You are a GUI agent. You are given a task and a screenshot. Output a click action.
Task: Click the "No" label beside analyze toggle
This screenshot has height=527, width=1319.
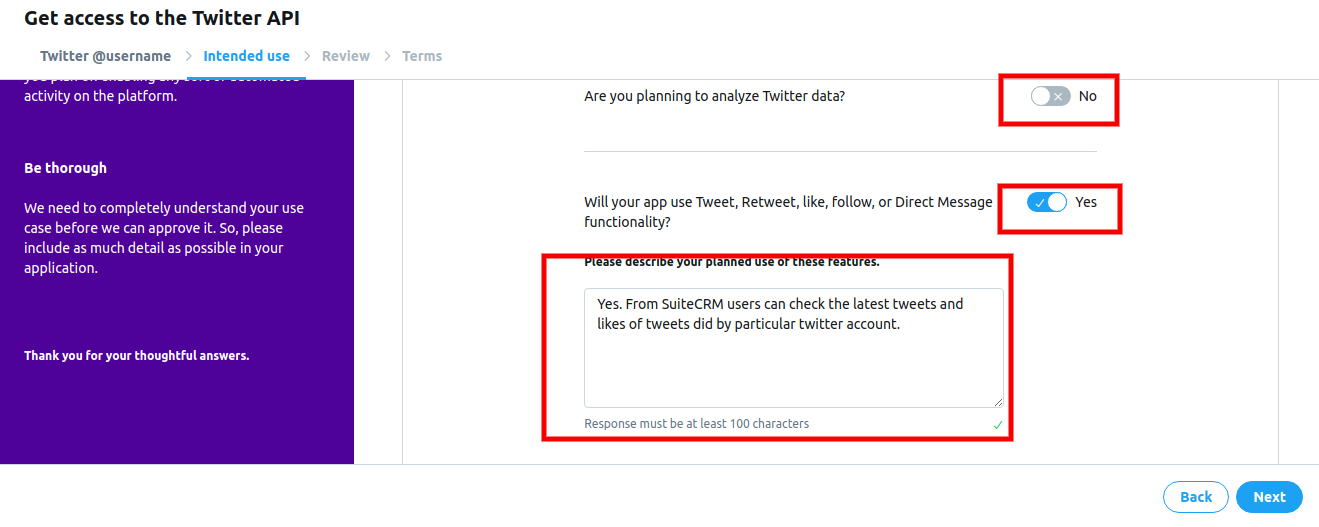click(1088, 96)
